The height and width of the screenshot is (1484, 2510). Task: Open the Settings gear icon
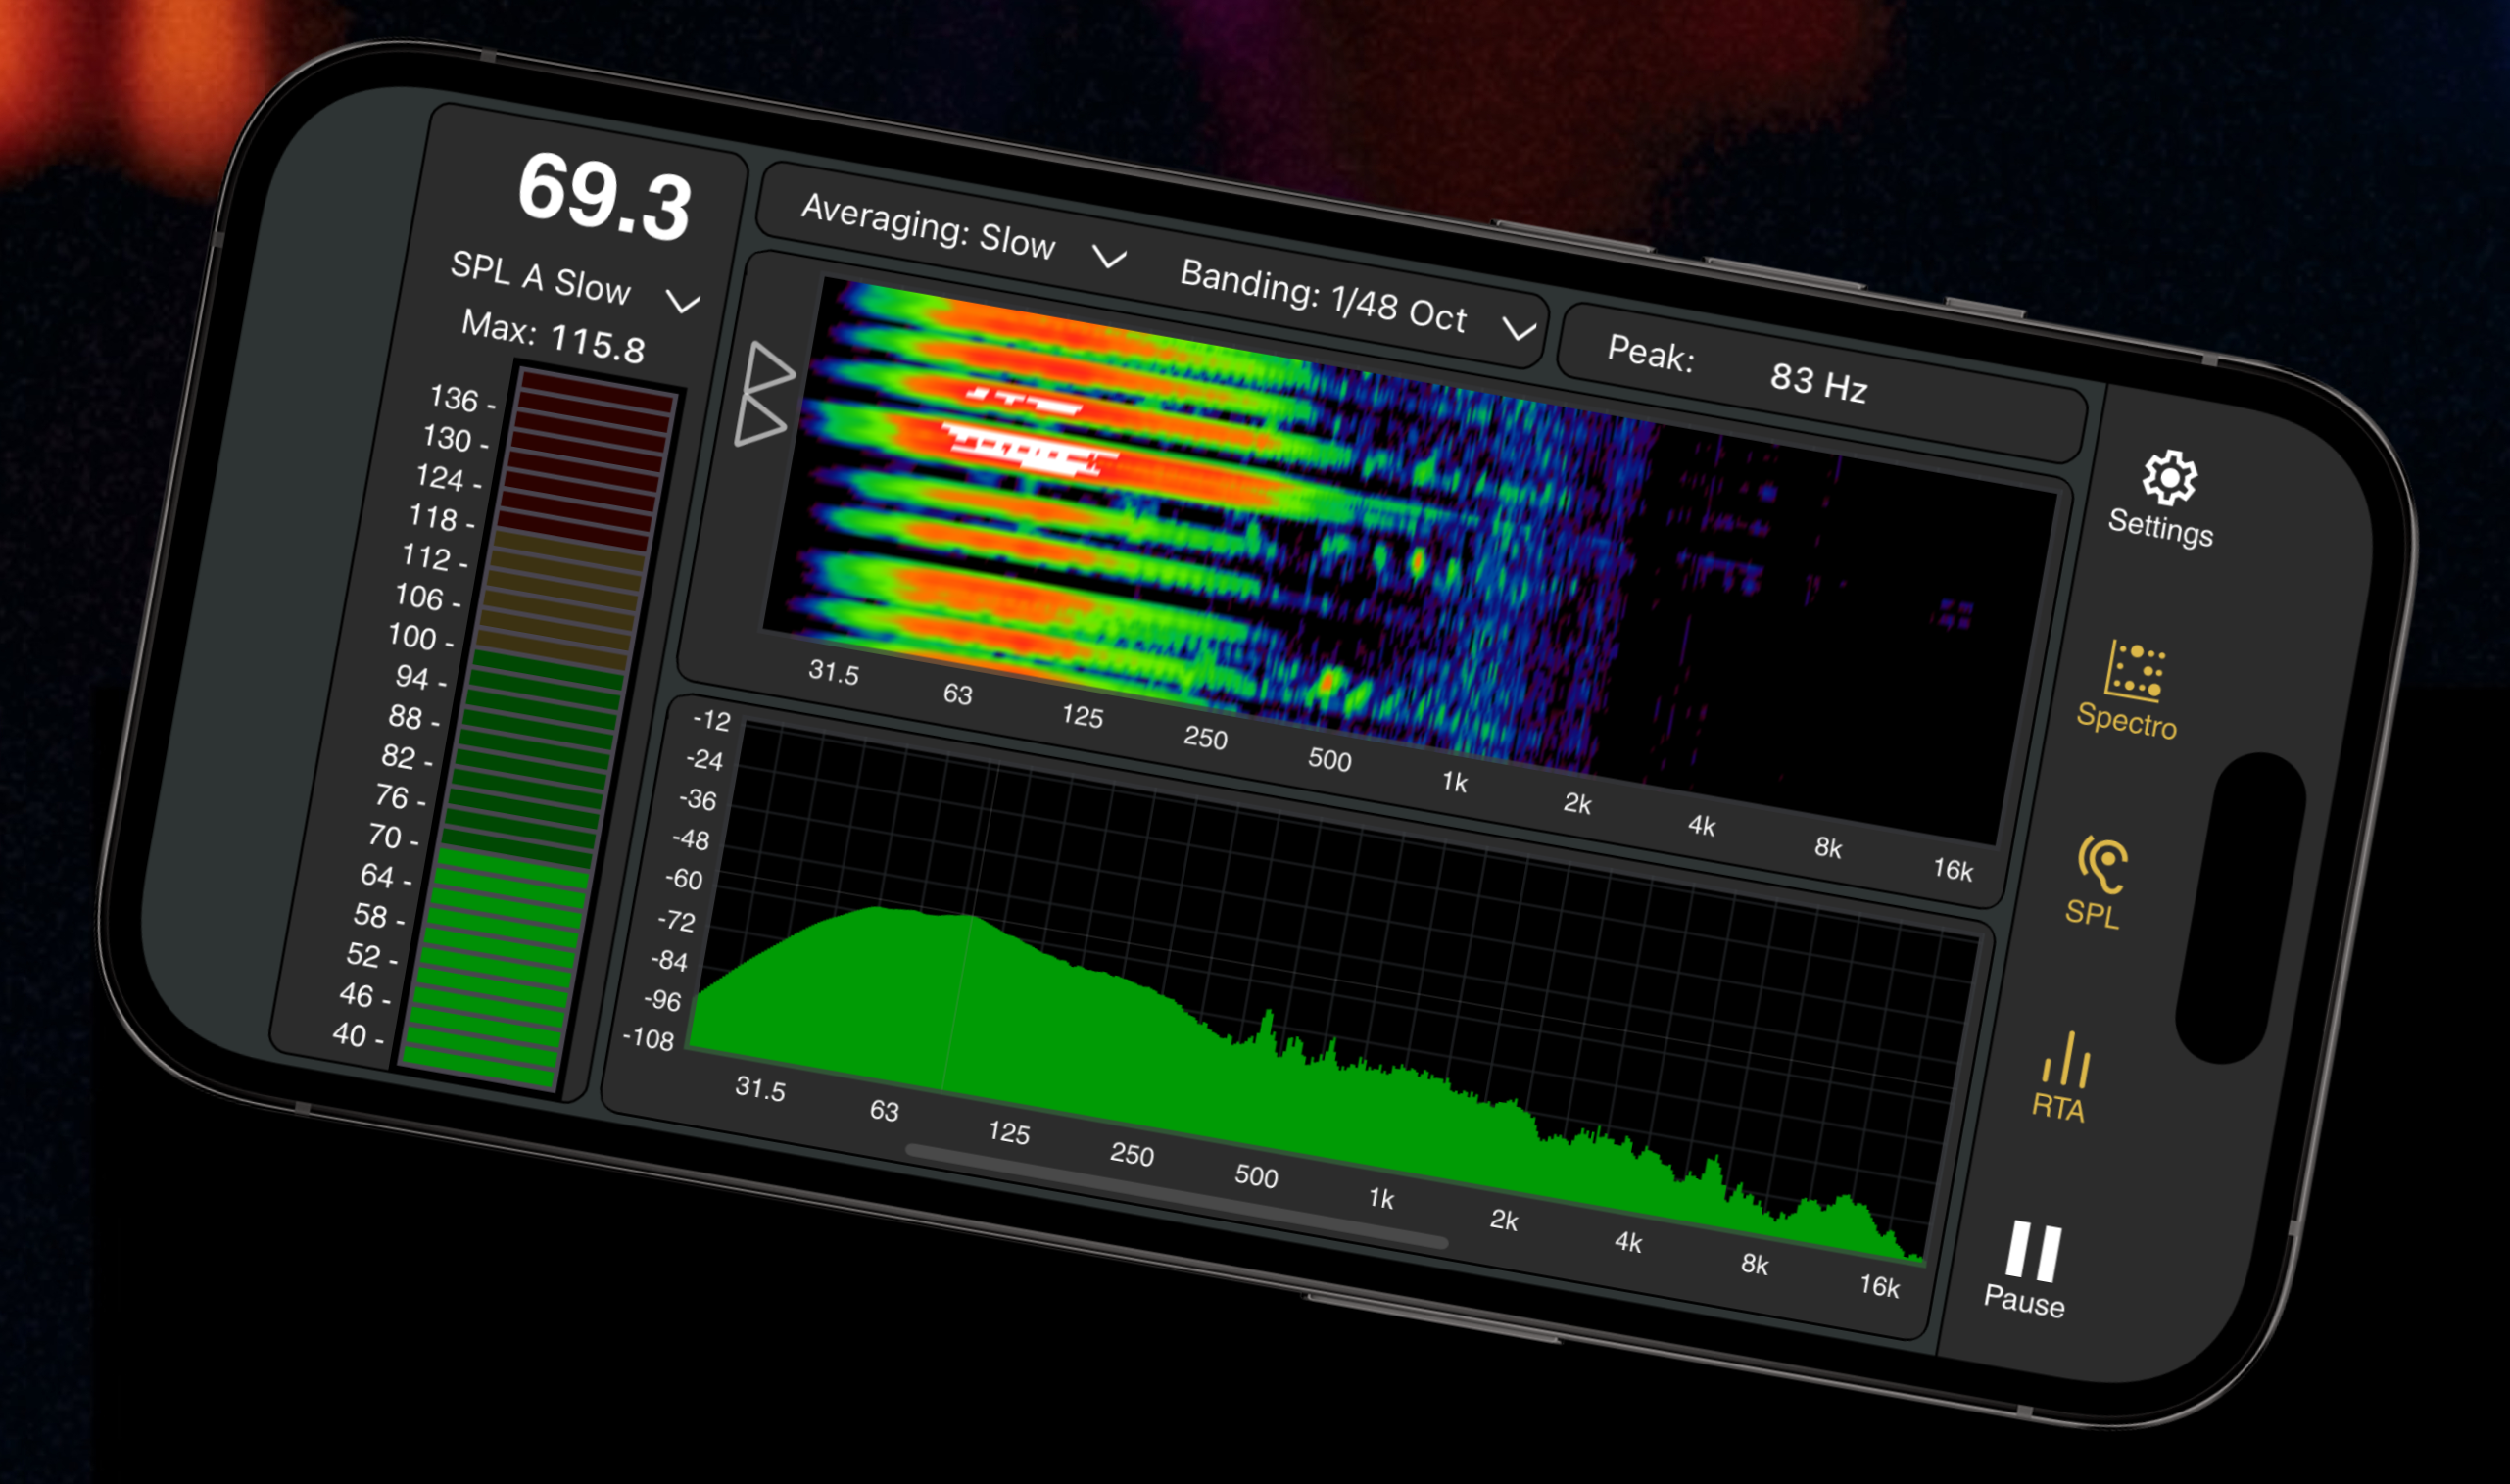click(2169, 478)
